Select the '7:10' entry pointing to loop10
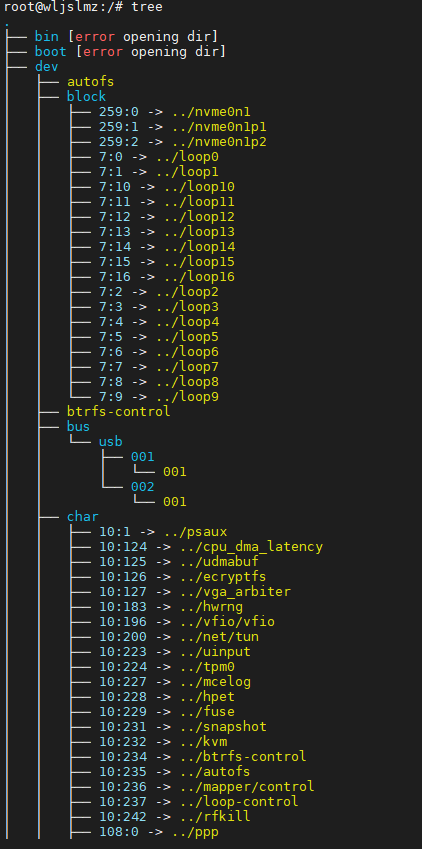Screen dimensions: 422x849 [x=115, y=187]
